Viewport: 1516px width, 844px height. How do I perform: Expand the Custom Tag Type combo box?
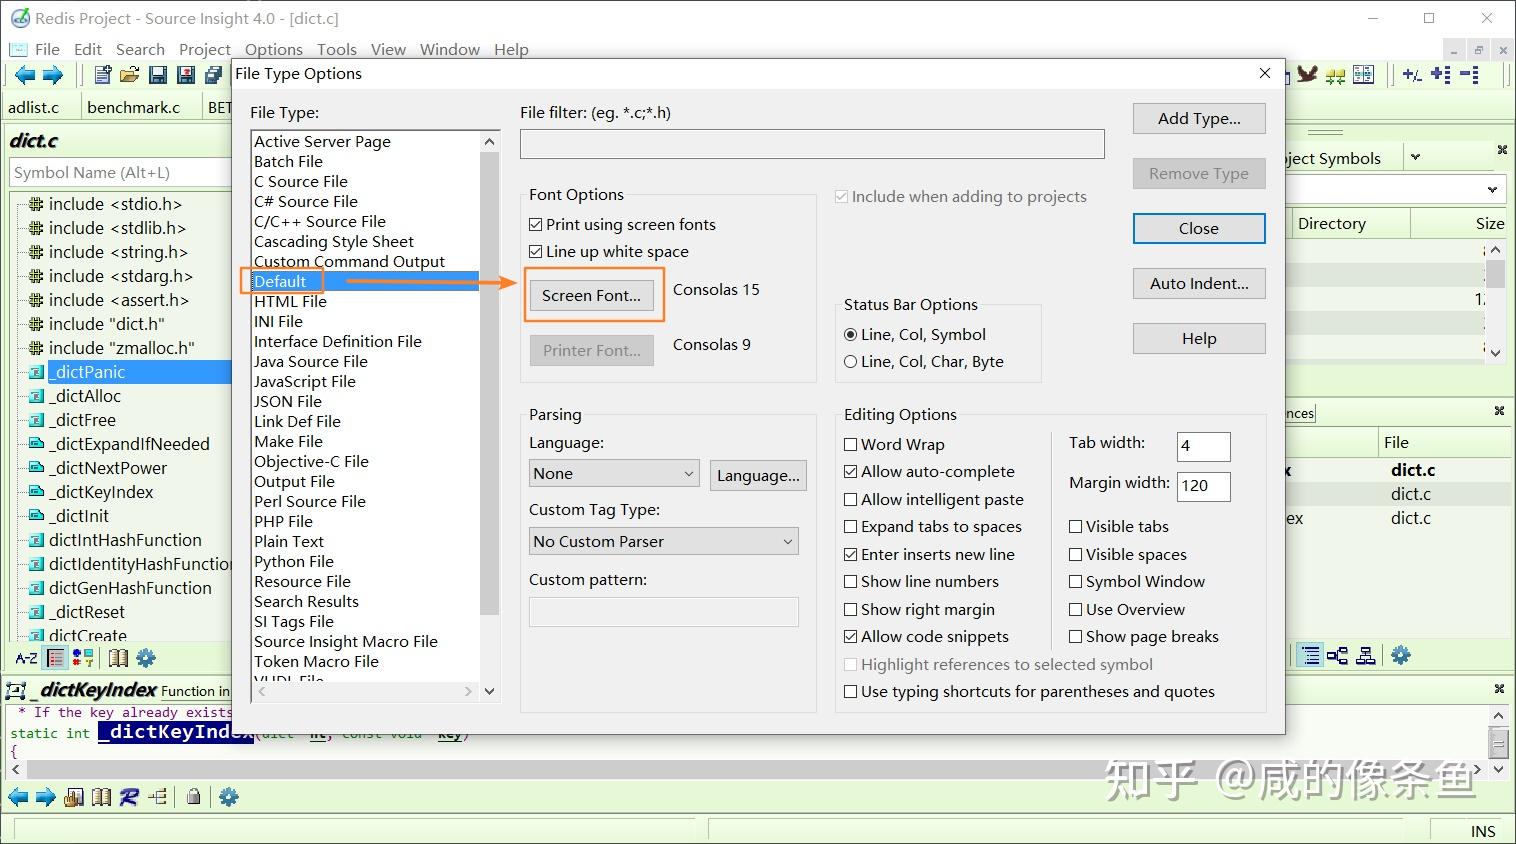click(664, 541)
